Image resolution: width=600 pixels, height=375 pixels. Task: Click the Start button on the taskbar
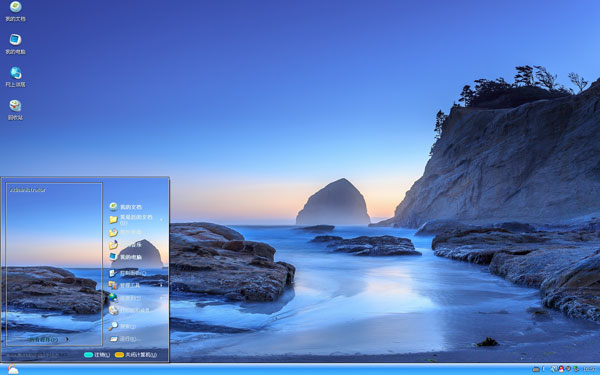tap(13, 369)
